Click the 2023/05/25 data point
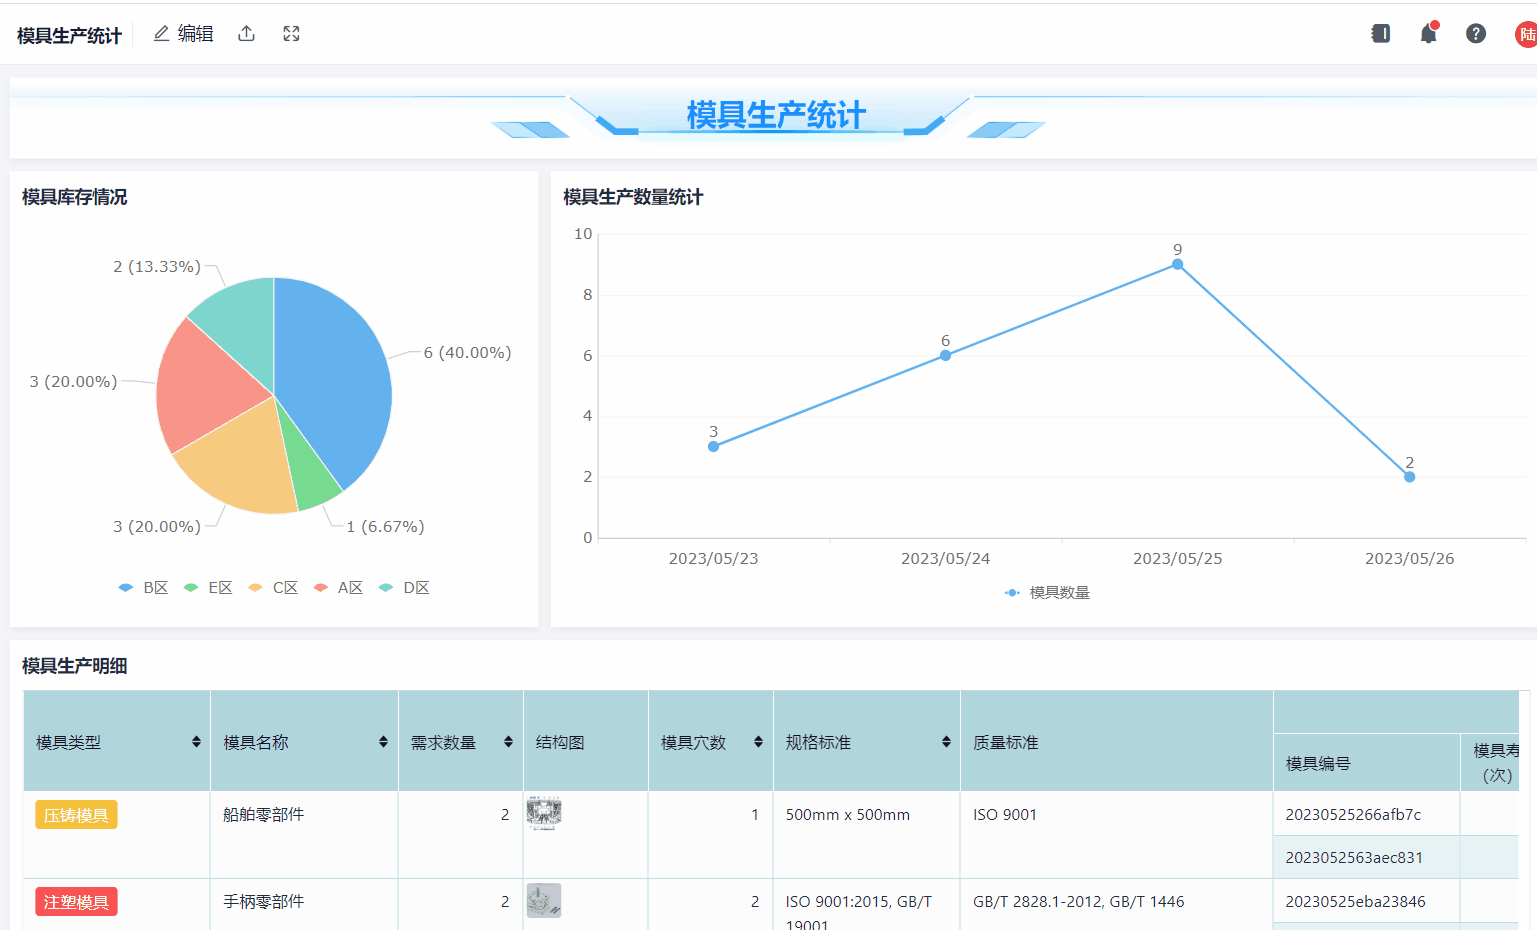The image size is (1537, 930). click(x=1177, y=265)
